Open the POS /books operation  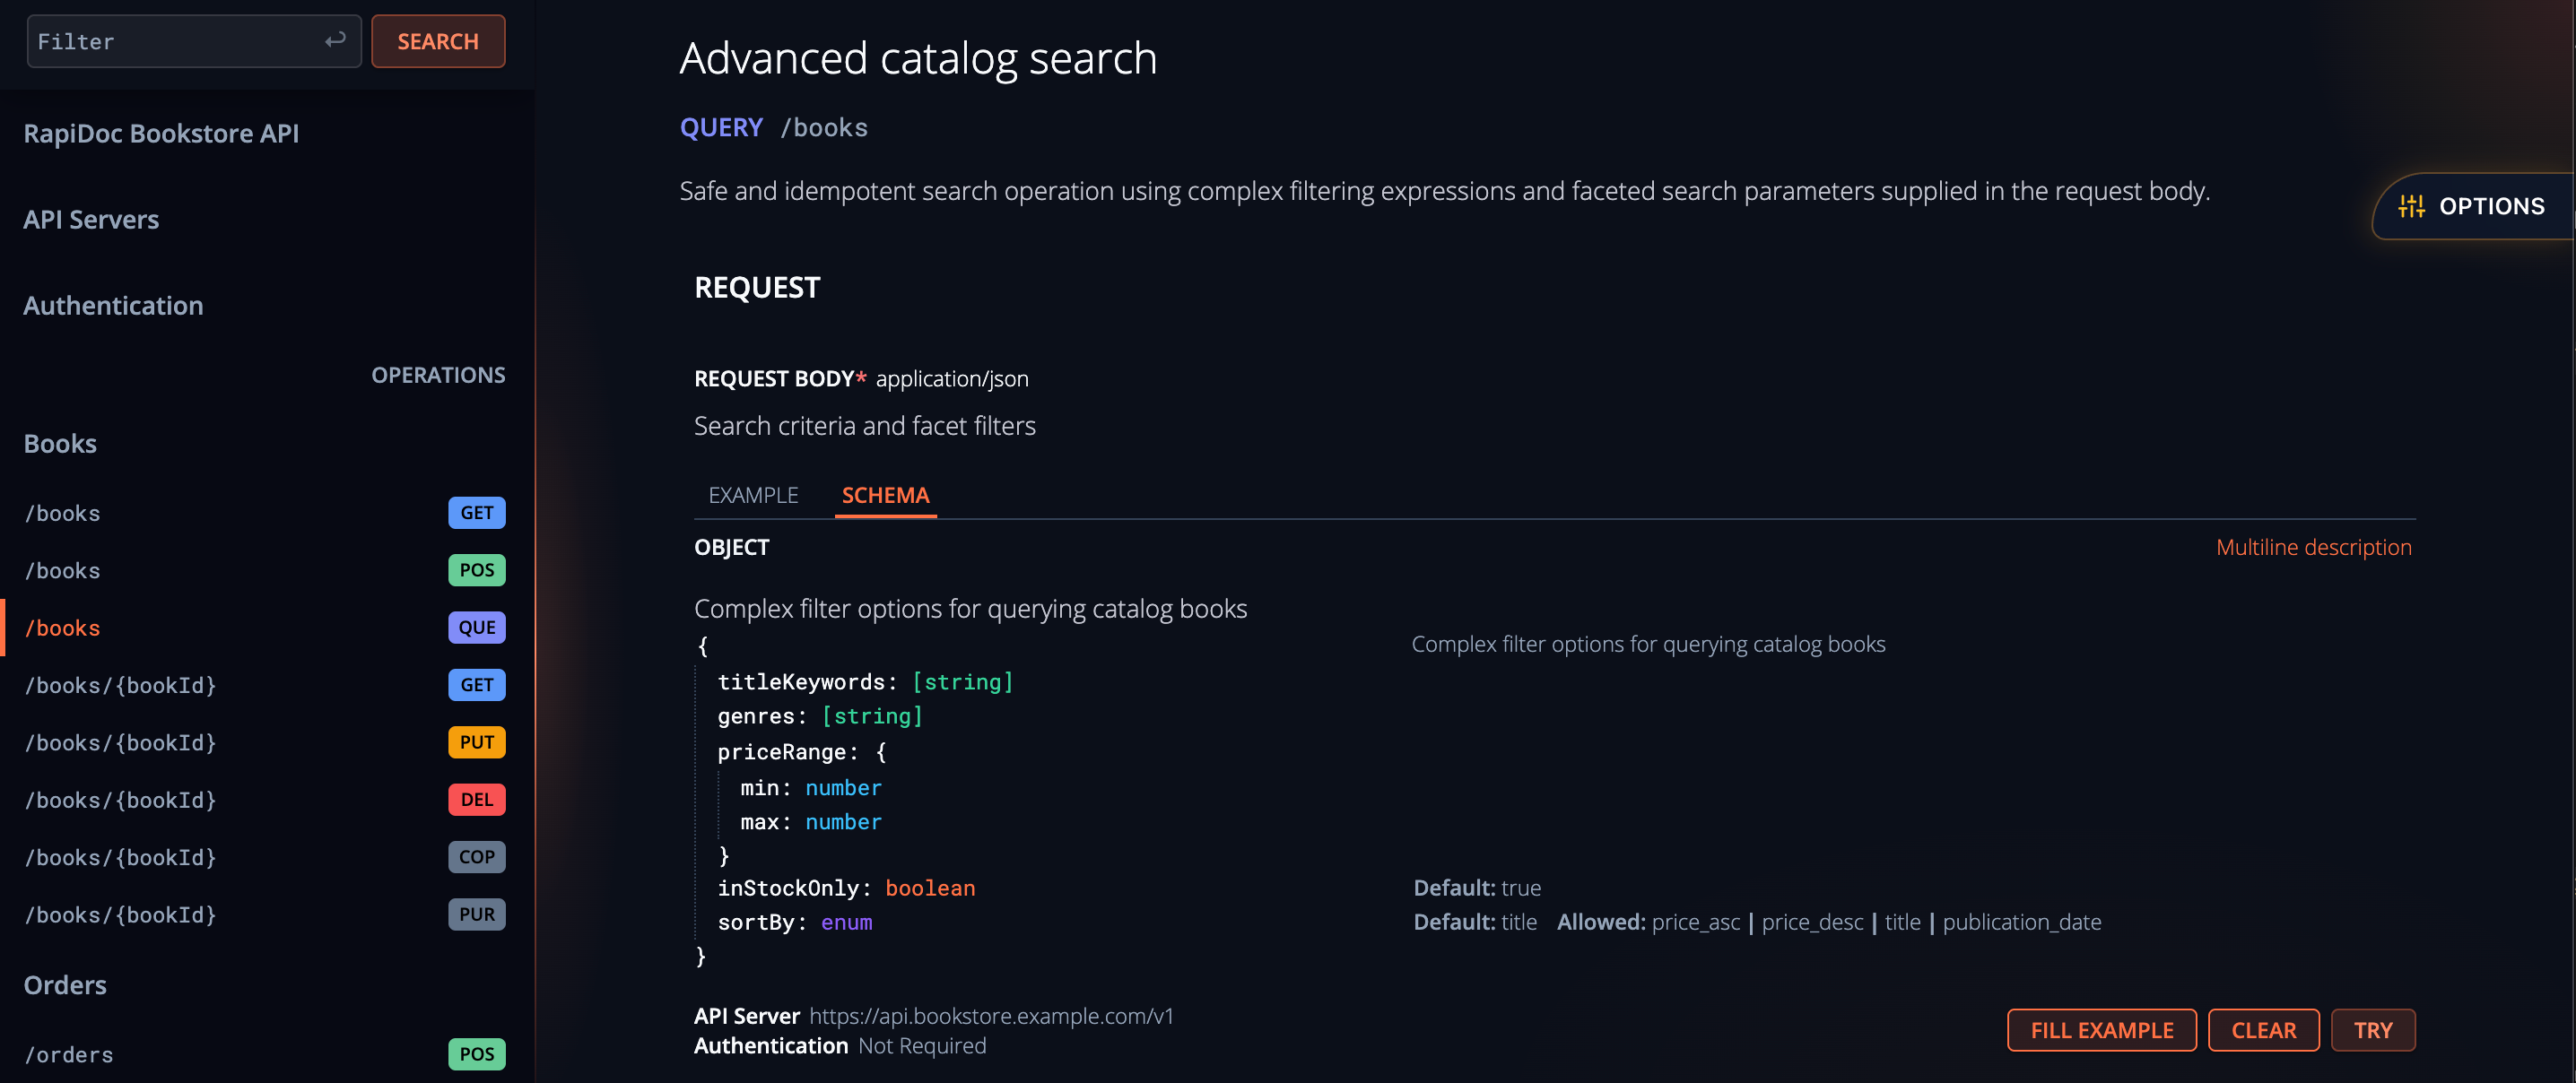pos(265,570)
